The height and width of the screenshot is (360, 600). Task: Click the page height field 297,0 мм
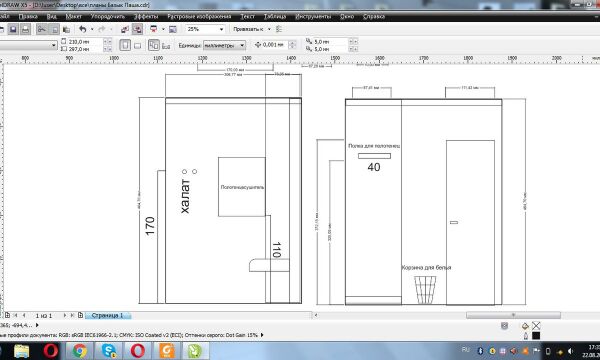click(x=84, y=49)
